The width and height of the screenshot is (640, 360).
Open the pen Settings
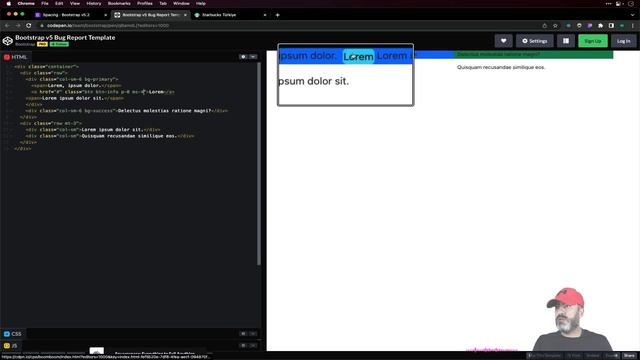pyautogui.click(x=535, y=41)
